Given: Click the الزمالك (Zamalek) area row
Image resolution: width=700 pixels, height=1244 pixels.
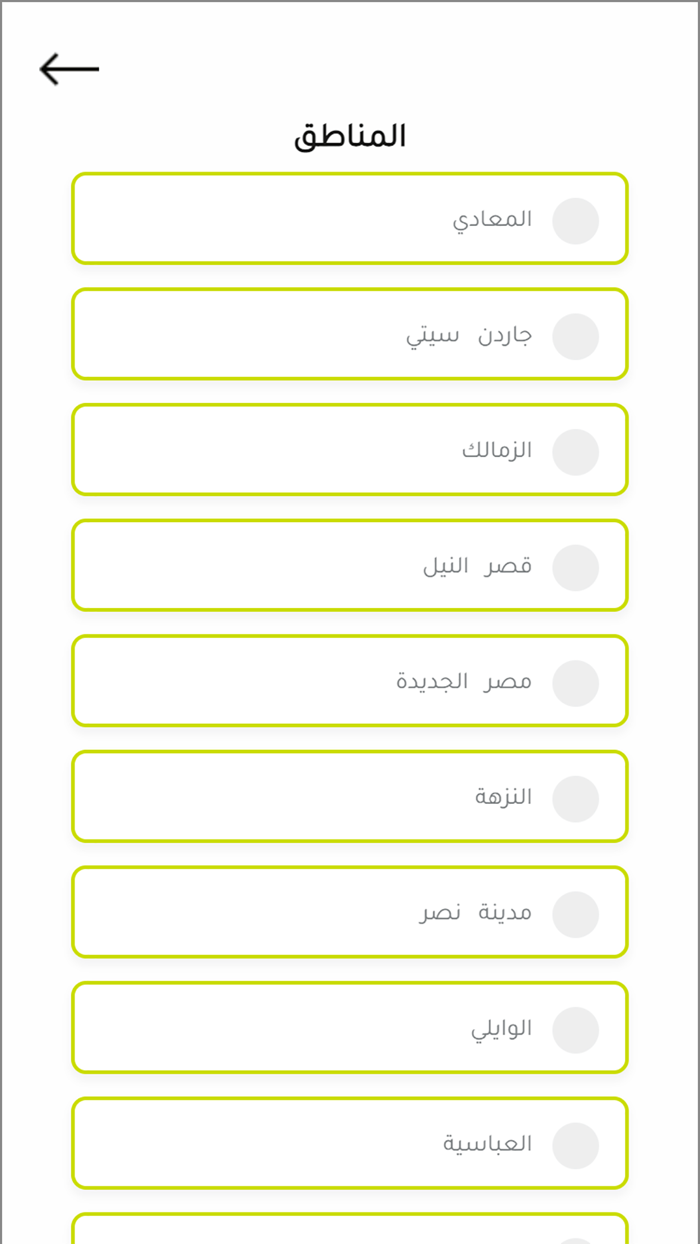Looking at the screenshot, I should click(x=350, y=450).
